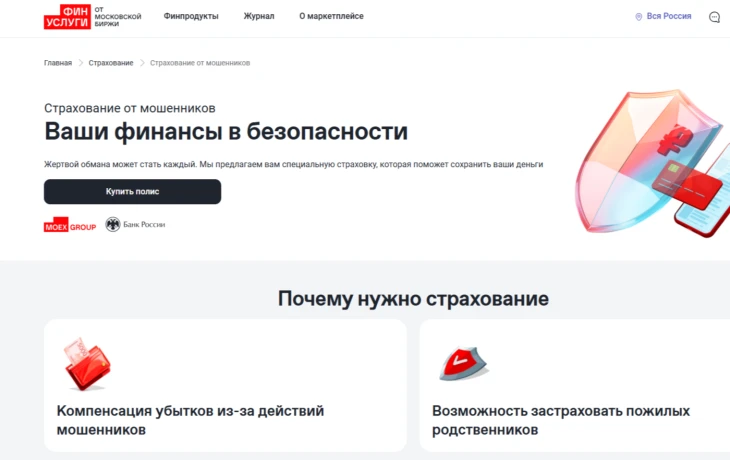The height and width of the screenshot is (460, 730).
Task: Click 'от Московской биржи' logo text
Action: pos(117,16)
